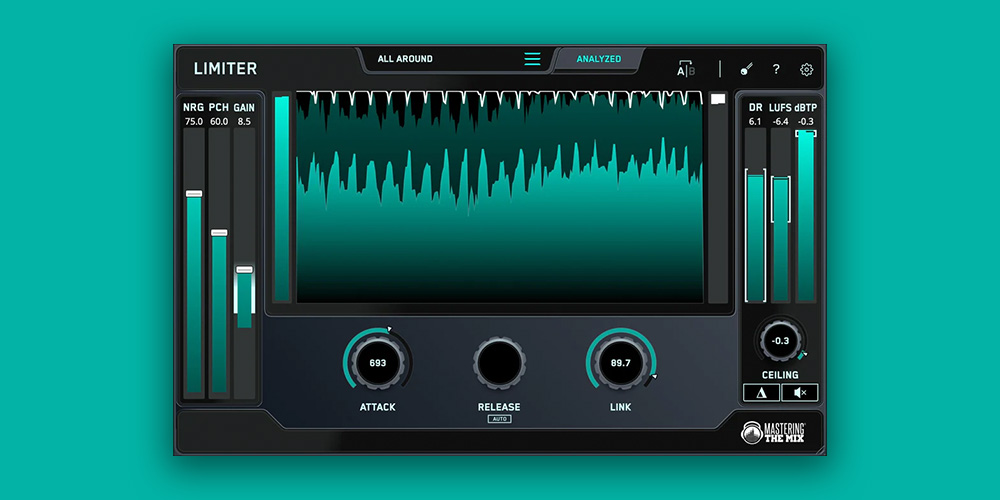Toggle the A|B comparison icon
Viewport: 1000px width, 500px height.
click(x=685, y=69)
